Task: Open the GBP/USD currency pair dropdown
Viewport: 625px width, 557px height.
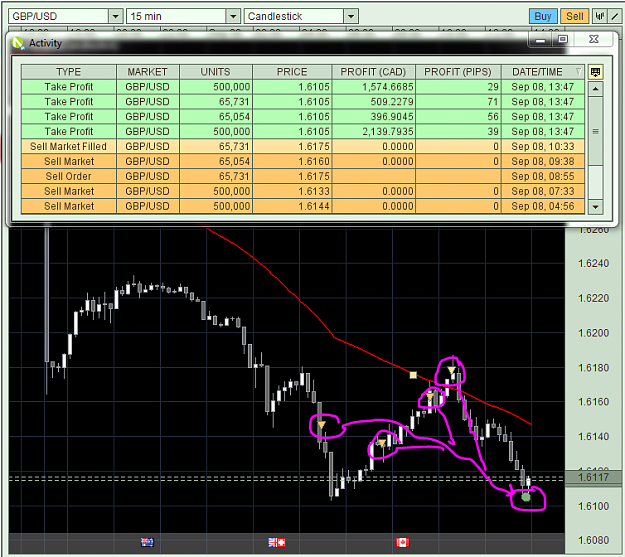Action: click(115, 16)
